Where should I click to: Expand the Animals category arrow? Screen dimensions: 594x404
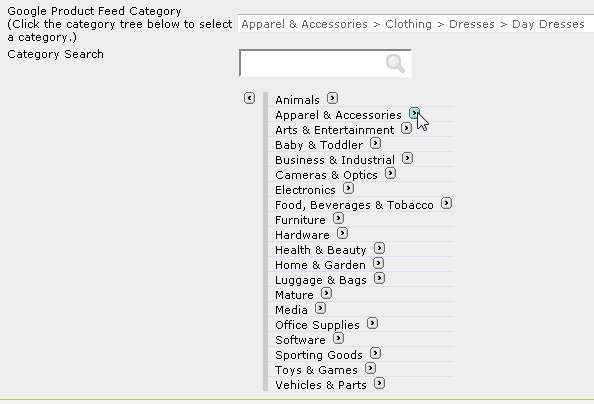pyautogui.click(x=332, y=98)
